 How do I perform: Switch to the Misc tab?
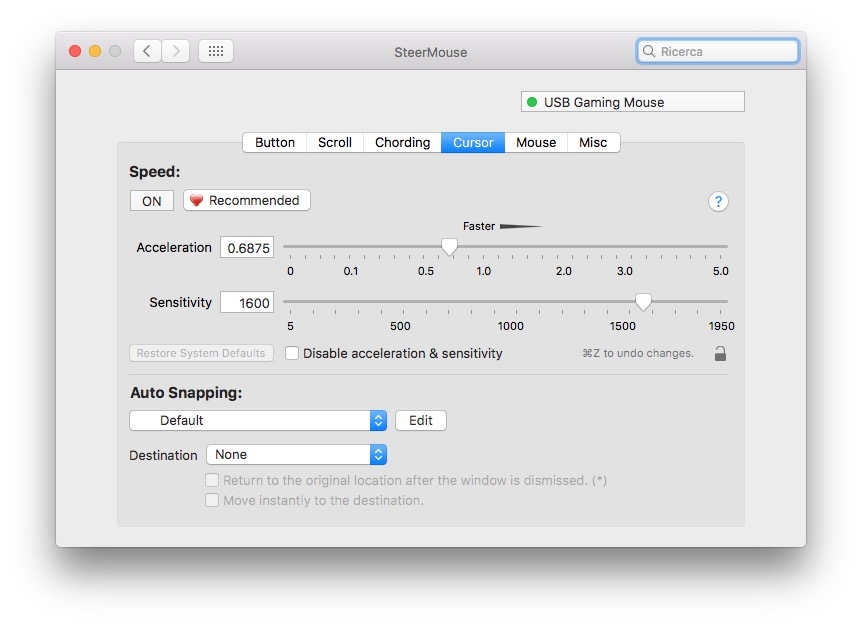[x=593, y=142]
